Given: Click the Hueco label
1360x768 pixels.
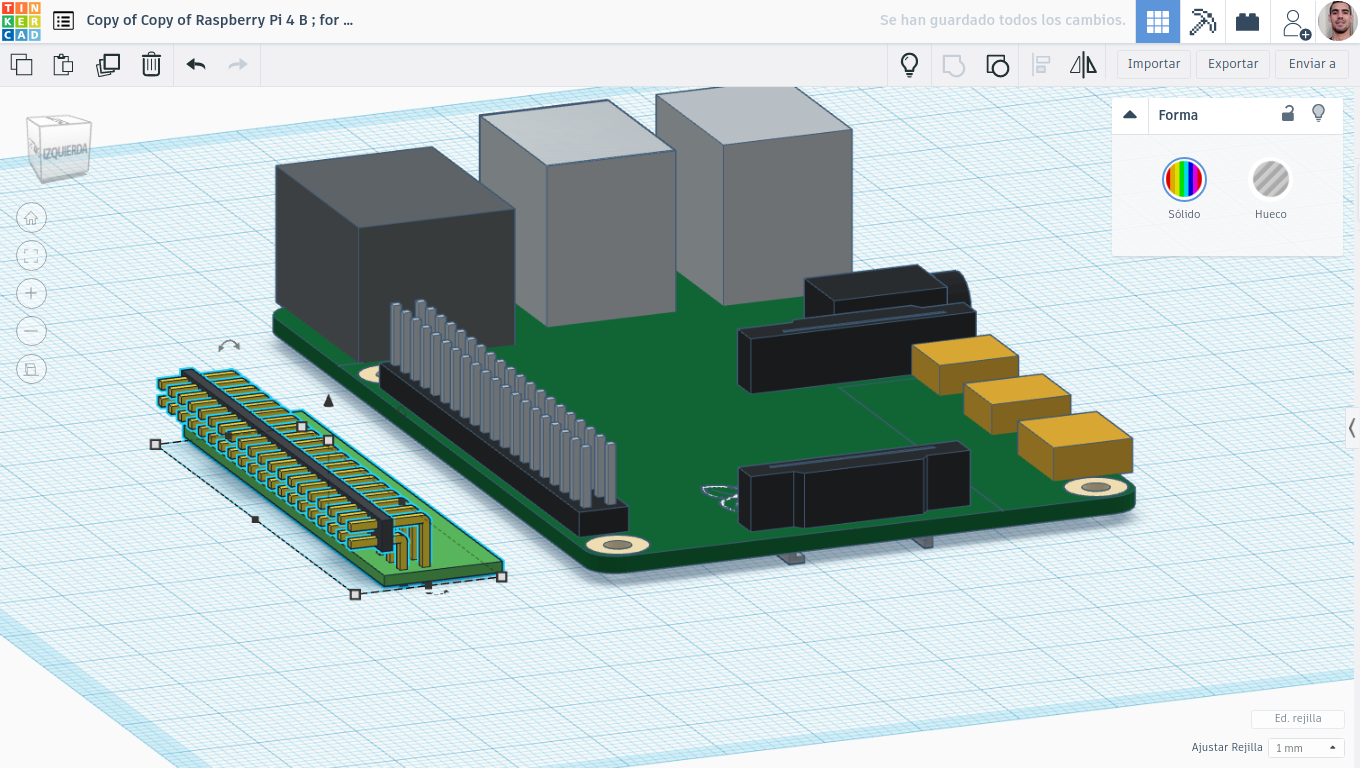Looking at the screenshot, I should point(1271,214).
